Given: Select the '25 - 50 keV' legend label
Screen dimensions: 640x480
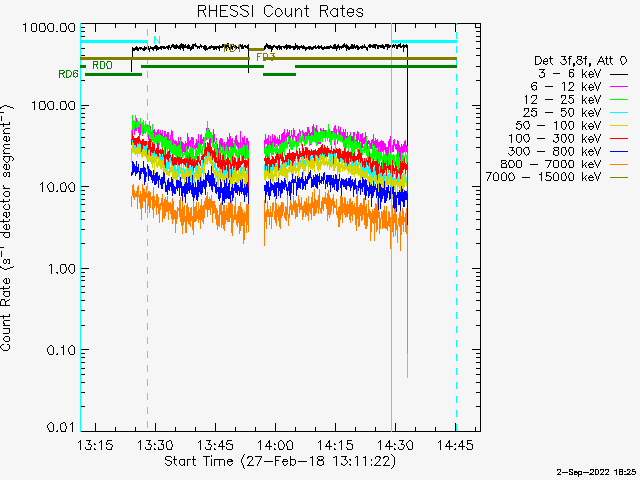Looking at the screenshot, I should point(562,113).
